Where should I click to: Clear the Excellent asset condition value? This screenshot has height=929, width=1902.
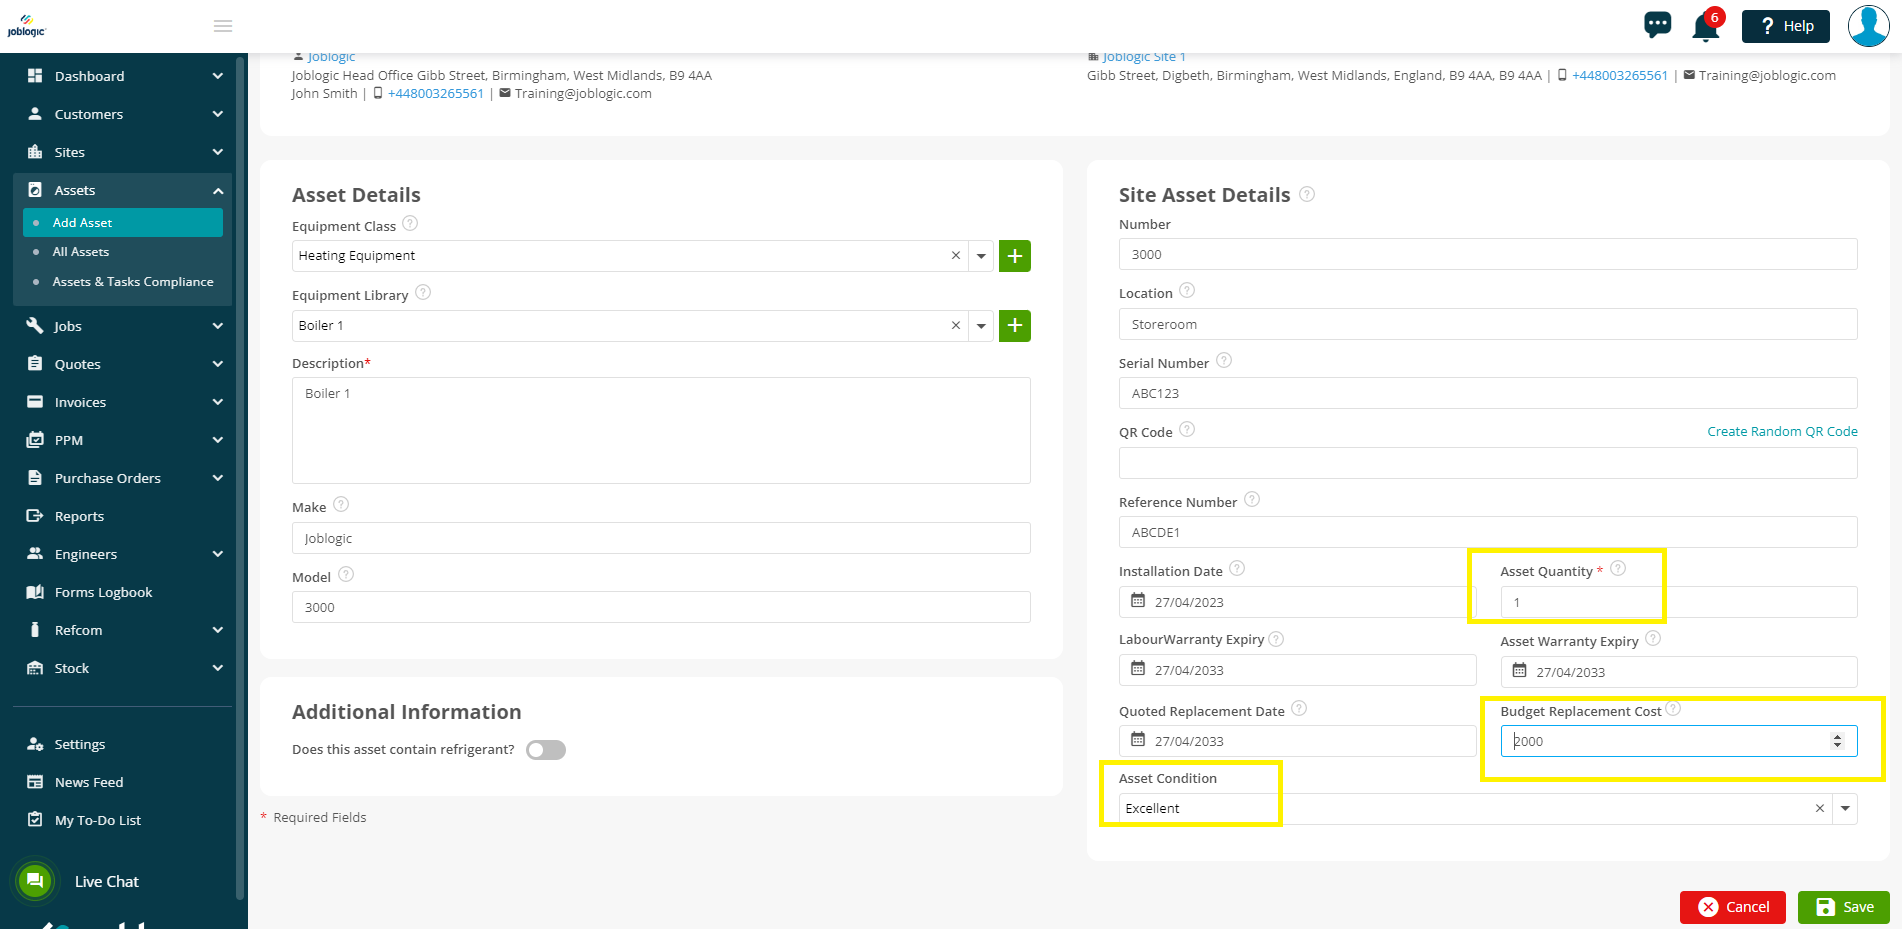tap(1820, 809)
